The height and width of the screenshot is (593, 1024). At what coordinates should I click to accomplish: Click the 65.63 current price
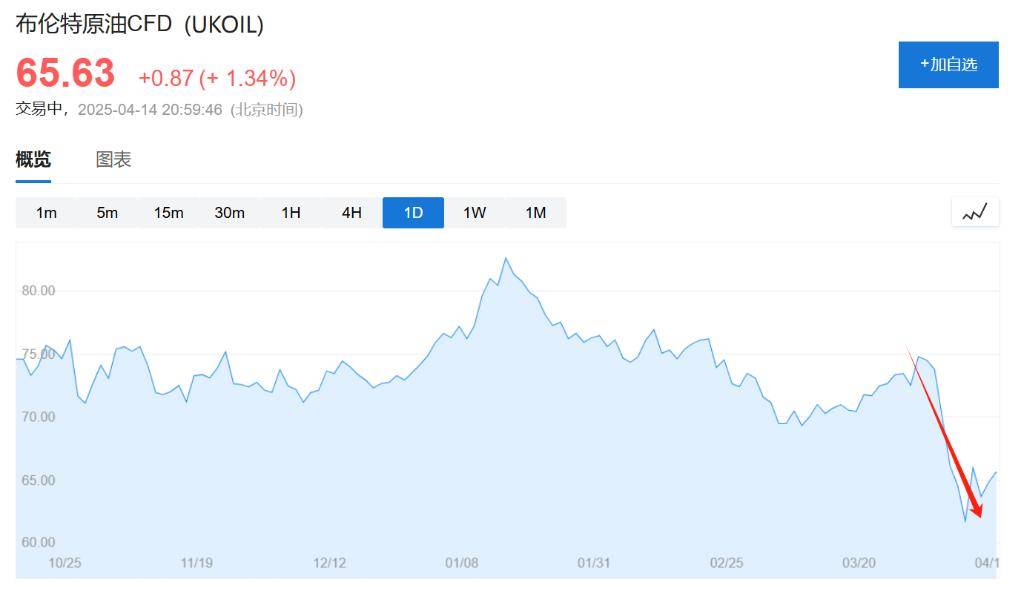65,73
